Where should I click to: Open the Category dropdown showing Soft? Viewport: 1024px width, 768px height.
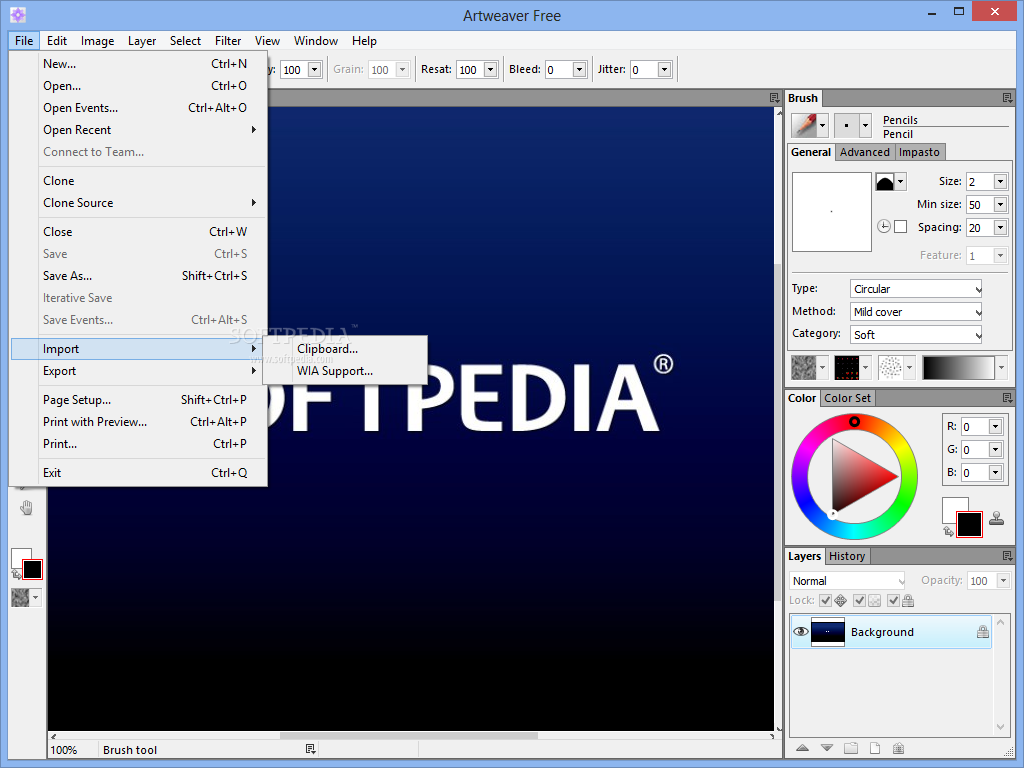click(x=916, y=334)
